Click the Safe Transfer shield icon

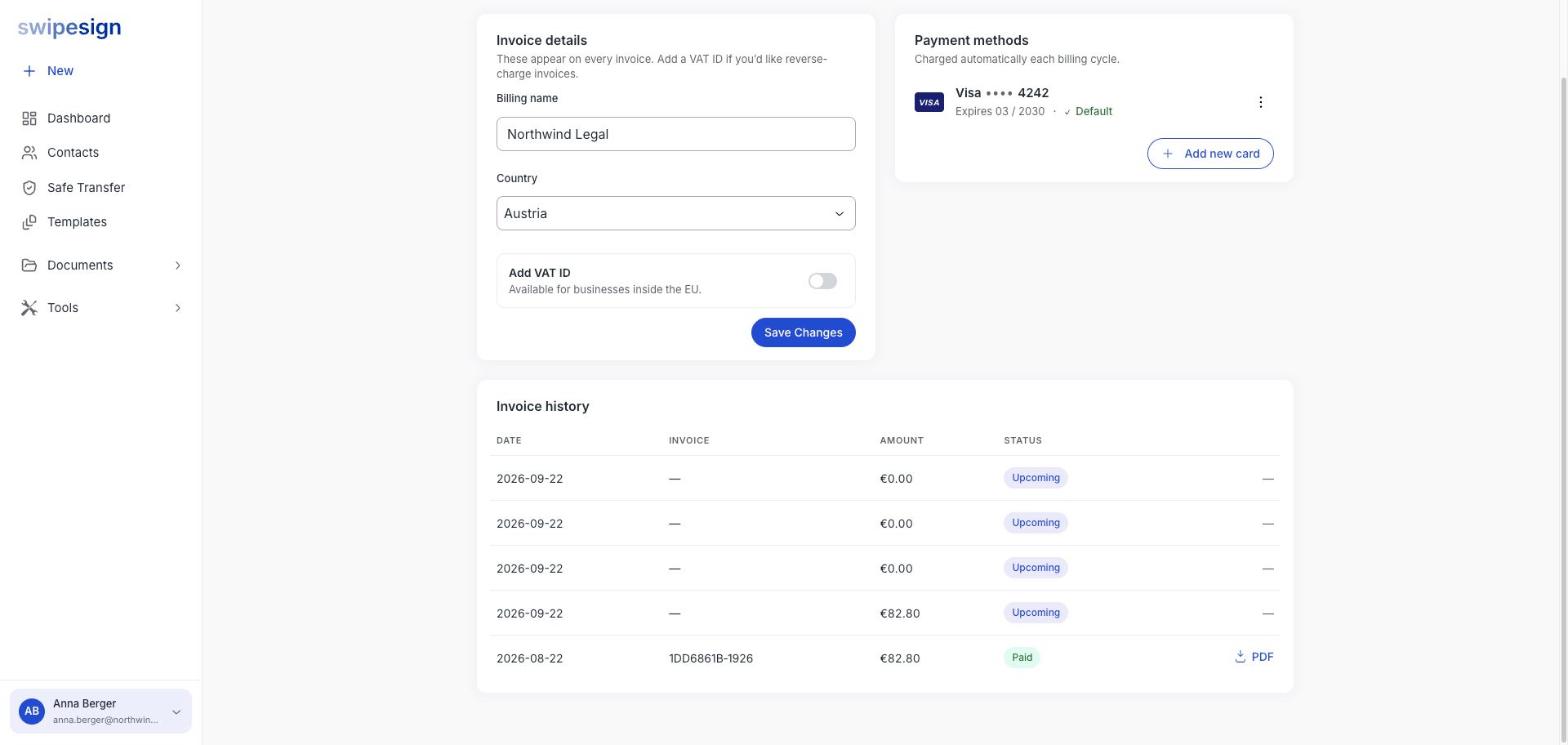click(29, 188)
